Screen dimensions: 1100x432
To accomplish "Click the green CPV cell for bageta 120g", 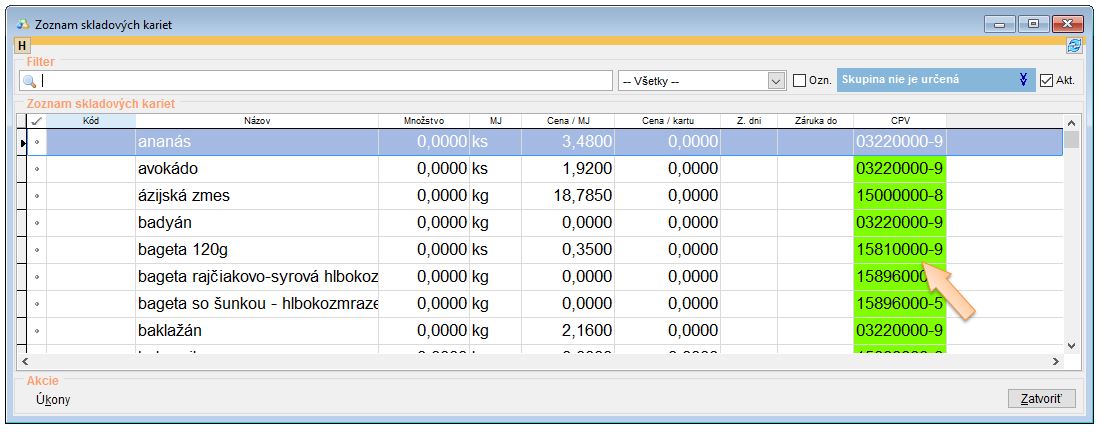I will pyautogui.click(x=899, y=250).
